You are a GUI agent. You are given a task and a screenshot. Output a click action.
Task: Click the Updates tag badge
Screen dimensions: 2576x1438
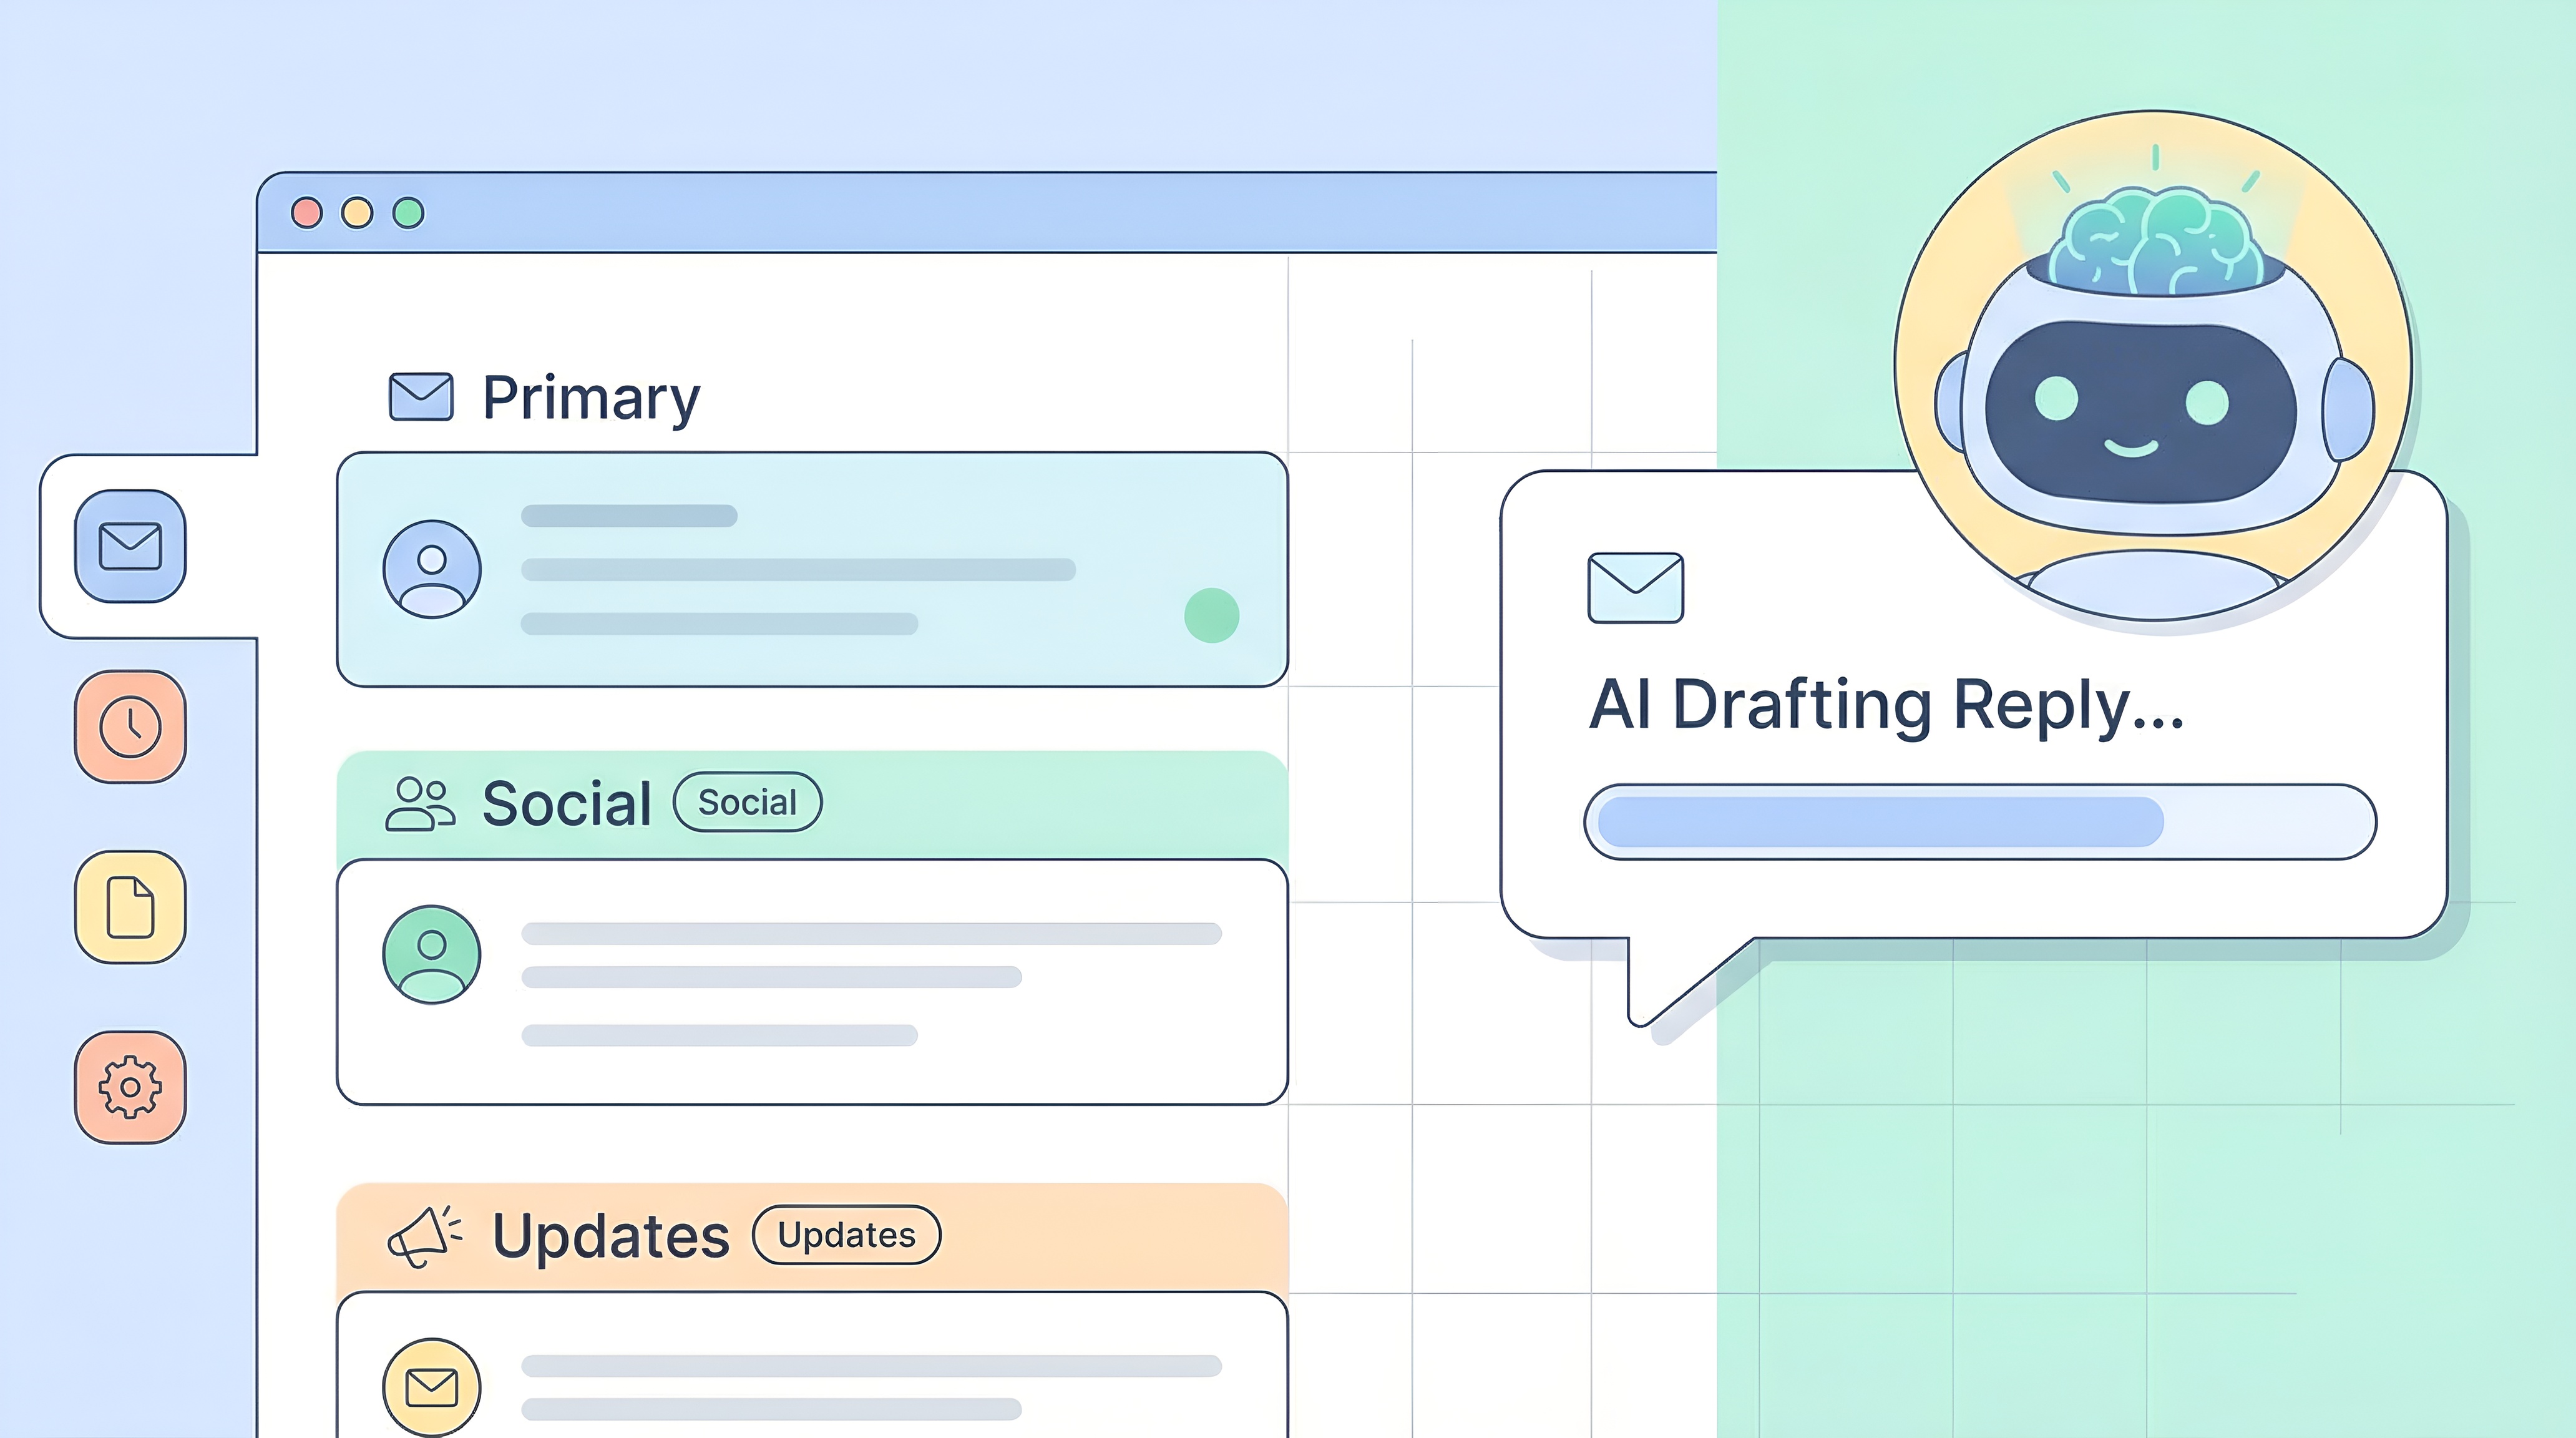846,1235
